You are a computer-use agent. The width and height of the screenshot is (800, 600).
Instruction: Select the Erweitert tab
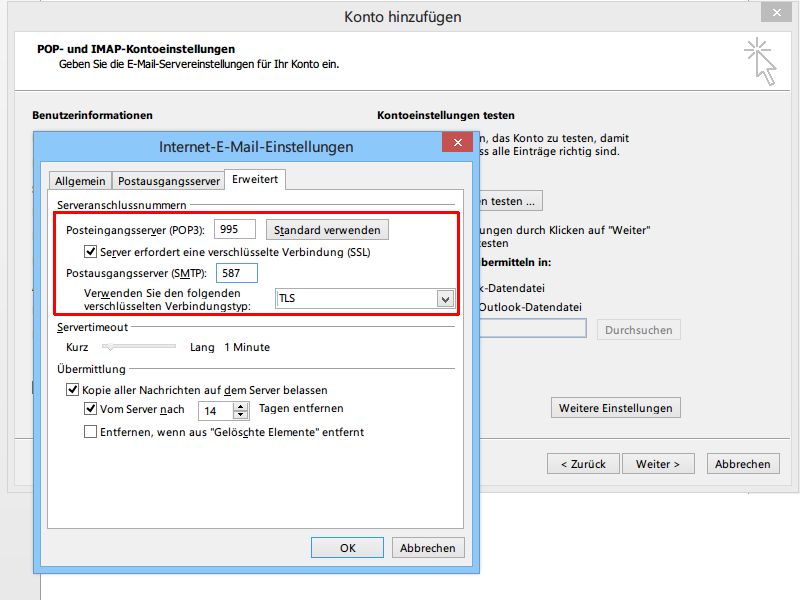[255, 180]
